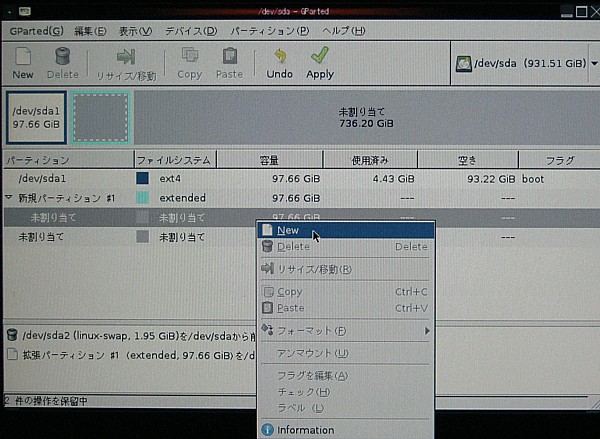This screenshot has height=439, width=600.
Task: Click the gray swatch in bottom 未割り当て row
Action: pos(142,237)
